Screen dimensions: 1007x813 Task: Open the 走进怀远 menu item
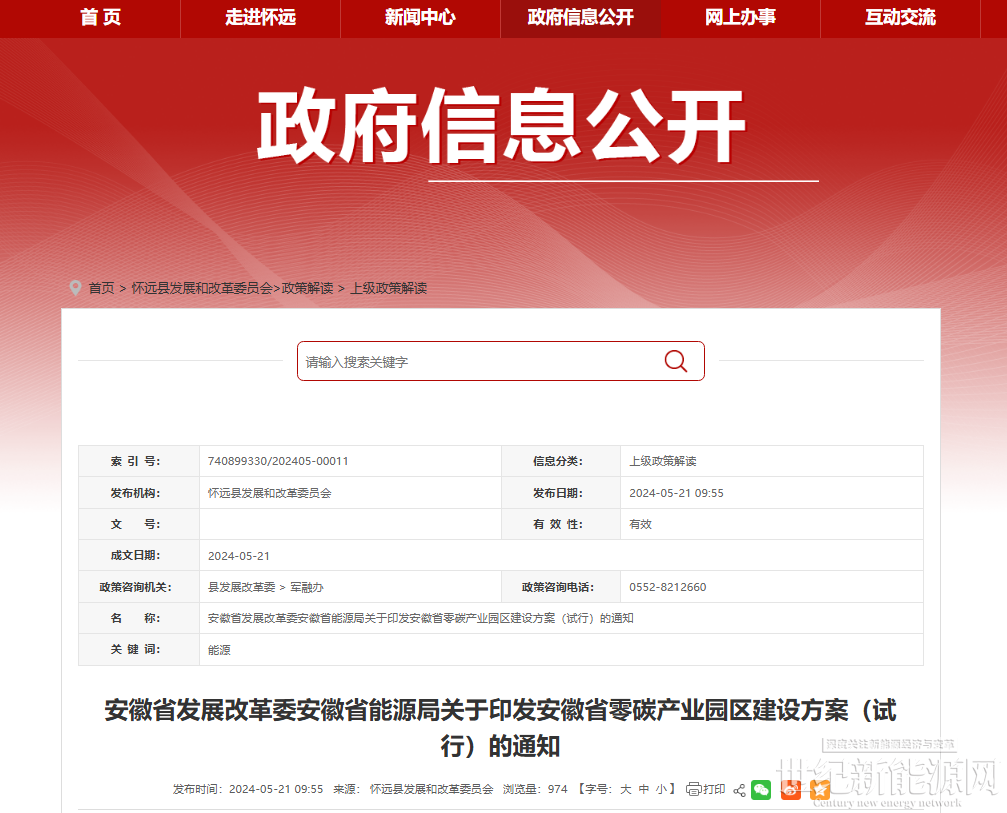point(260,18)
